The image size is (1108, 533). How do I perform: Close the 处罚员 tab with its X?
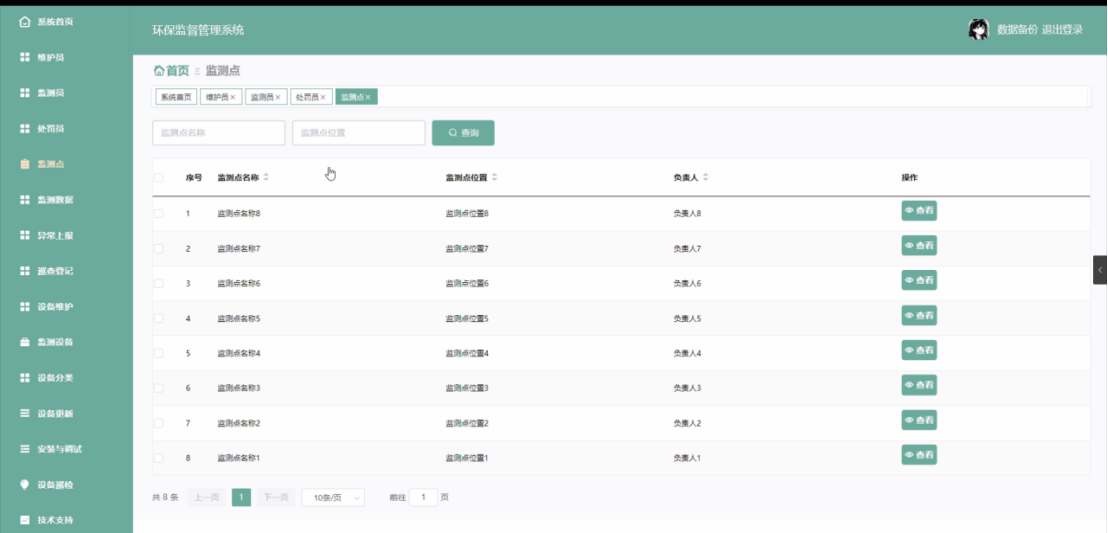tap(323, 98)
